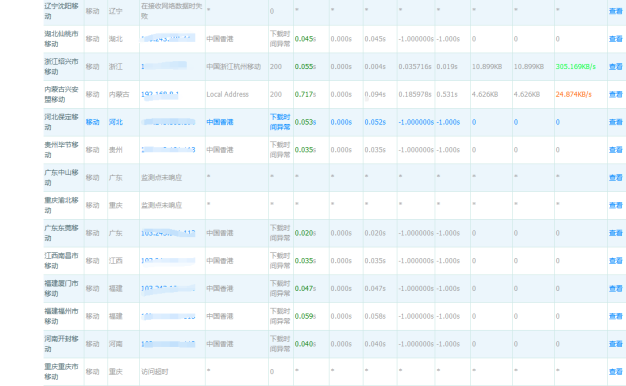Image resolution: width=626 pixels, height=386 pixels.
Task: Click the 0.717s total time value
Action: [x=305, y=95]
